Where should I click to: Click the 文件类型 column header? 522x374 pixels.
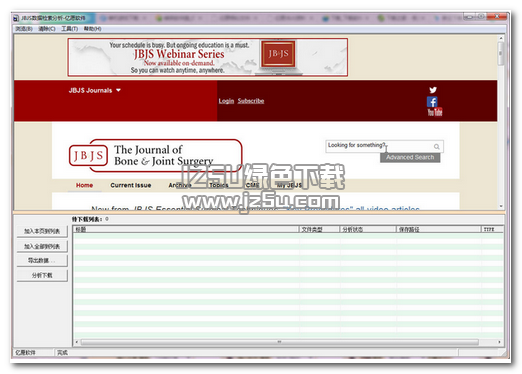pyautogui.click(x=320, y=229)
